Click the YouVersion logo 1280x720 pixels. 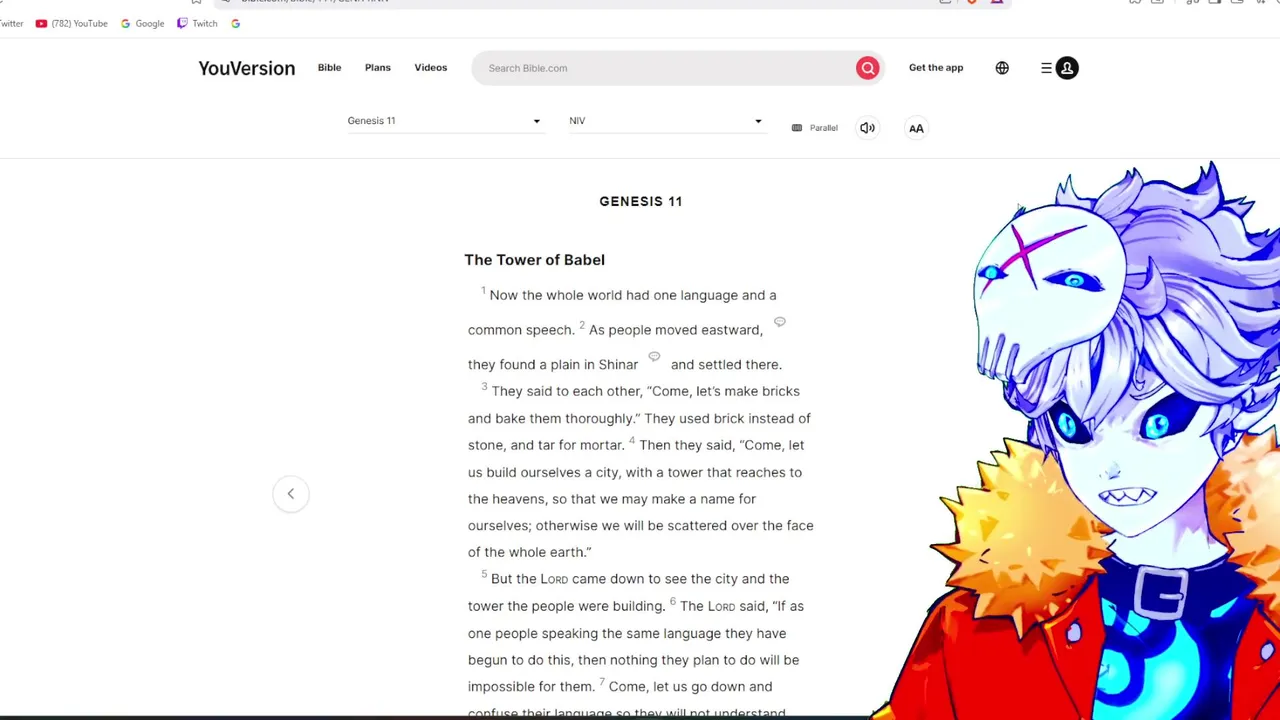point(247,68)
